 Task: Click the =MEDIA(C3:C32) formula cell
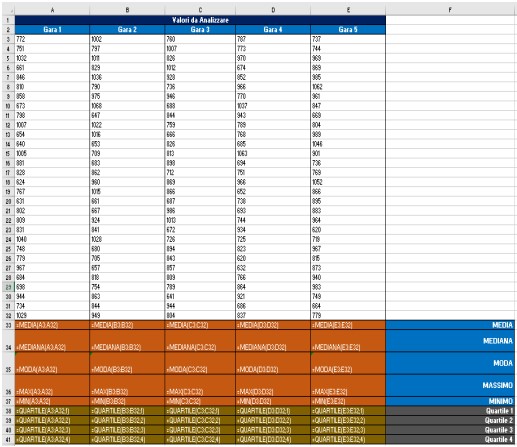point(200,325)
